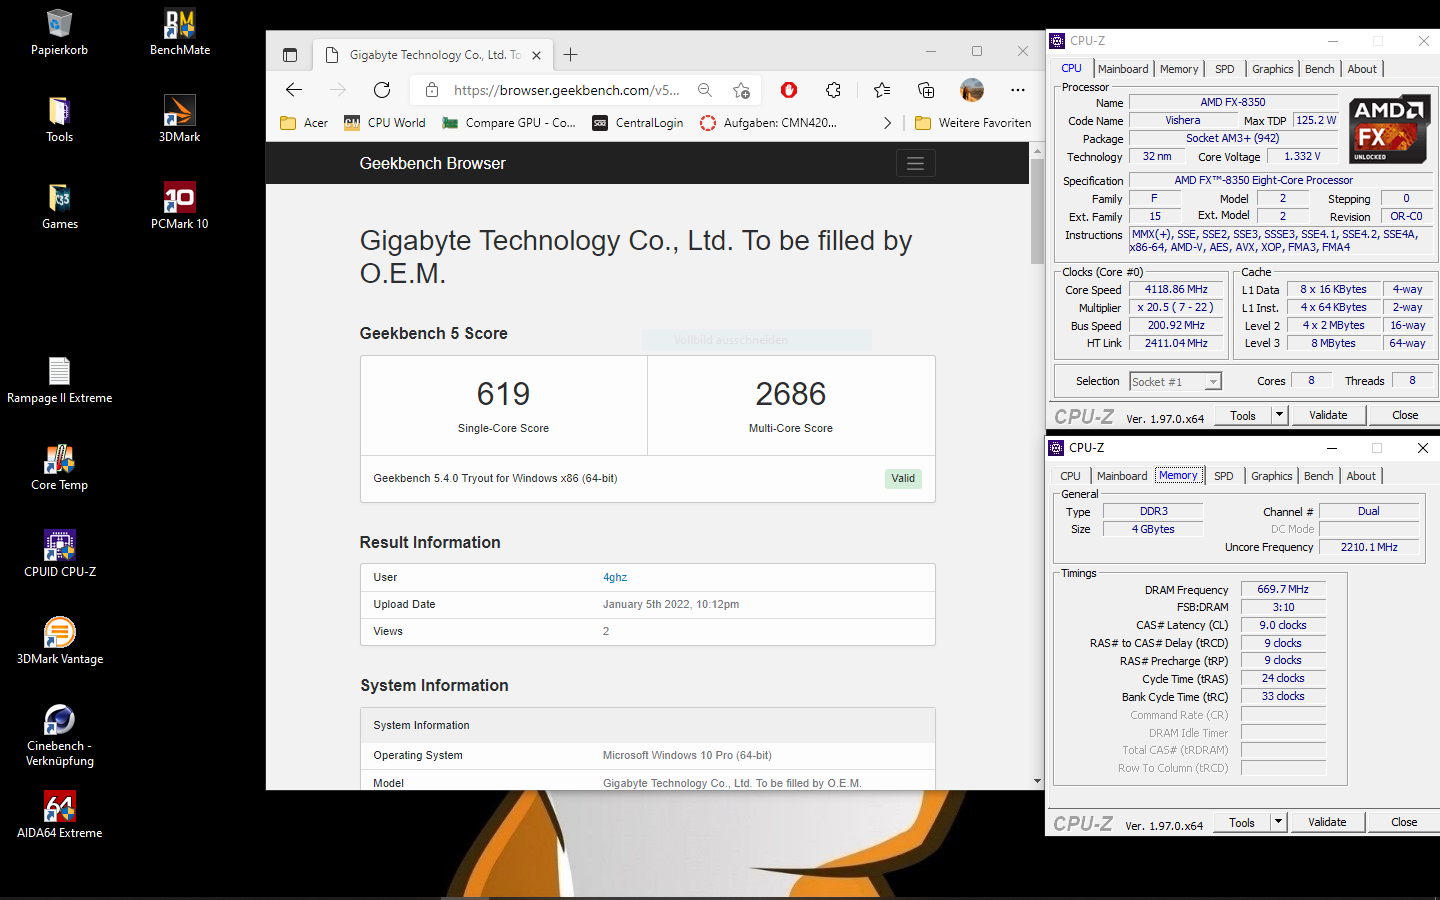1440x900 pixels.
Task: Click the Geekbench Browser header link
Action: point(432,164)
